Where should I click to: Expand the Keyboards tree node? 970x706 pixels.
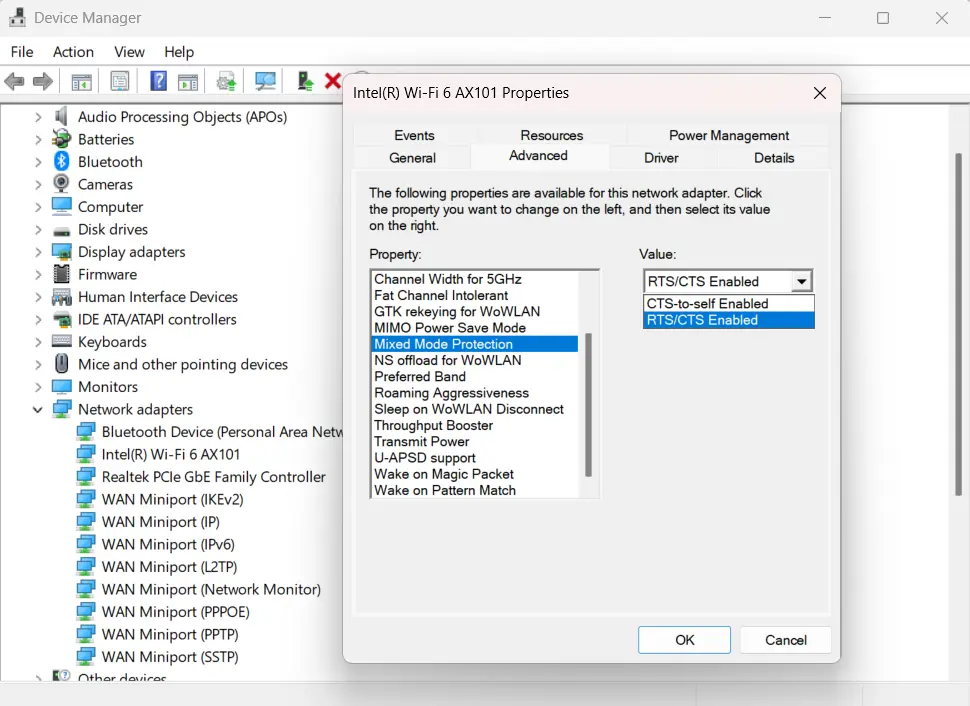coord(38,342)
